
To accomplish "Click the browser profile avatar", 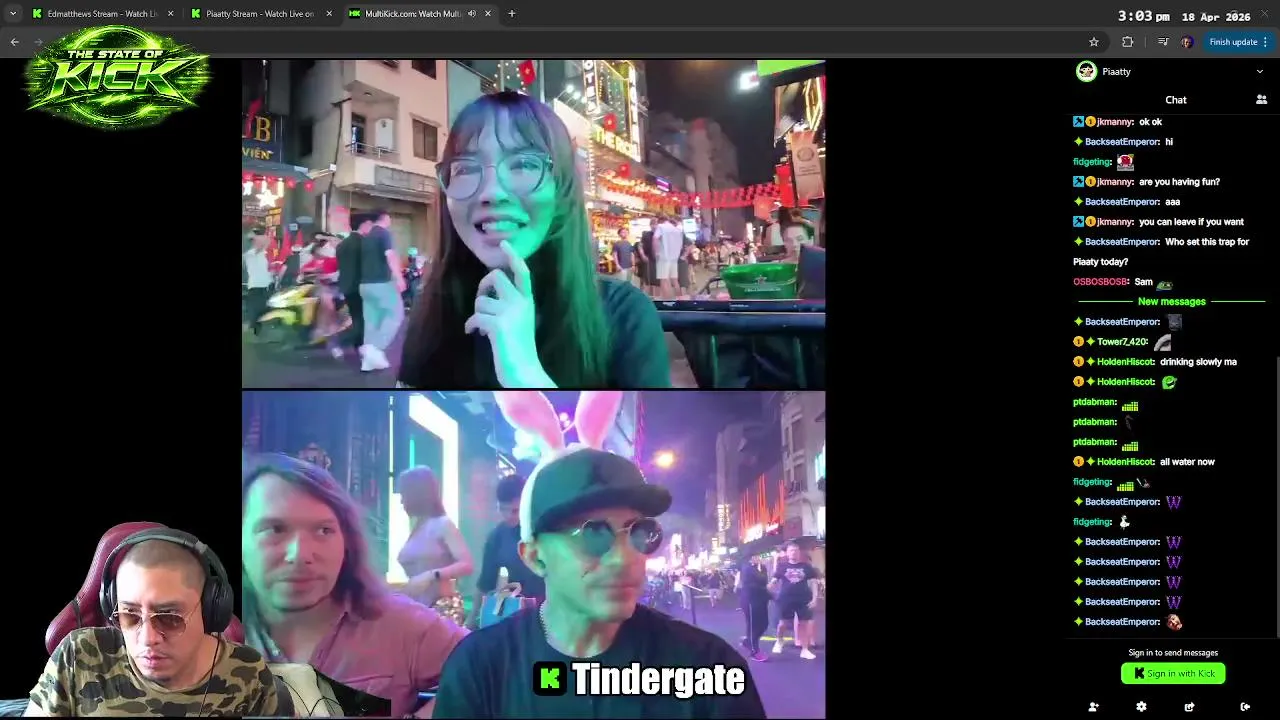I will pos(1186,42).
